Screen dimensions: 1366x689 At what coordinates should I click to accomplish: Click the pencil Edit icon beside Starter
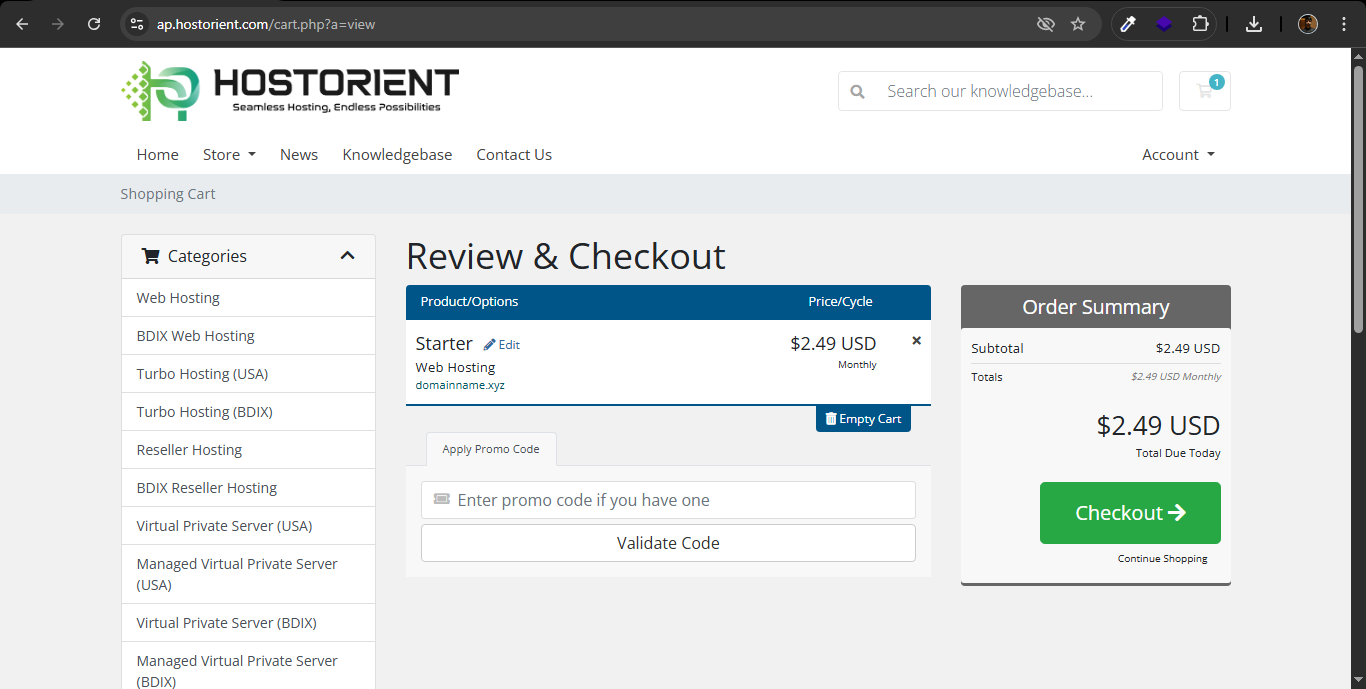click(490, 345)
